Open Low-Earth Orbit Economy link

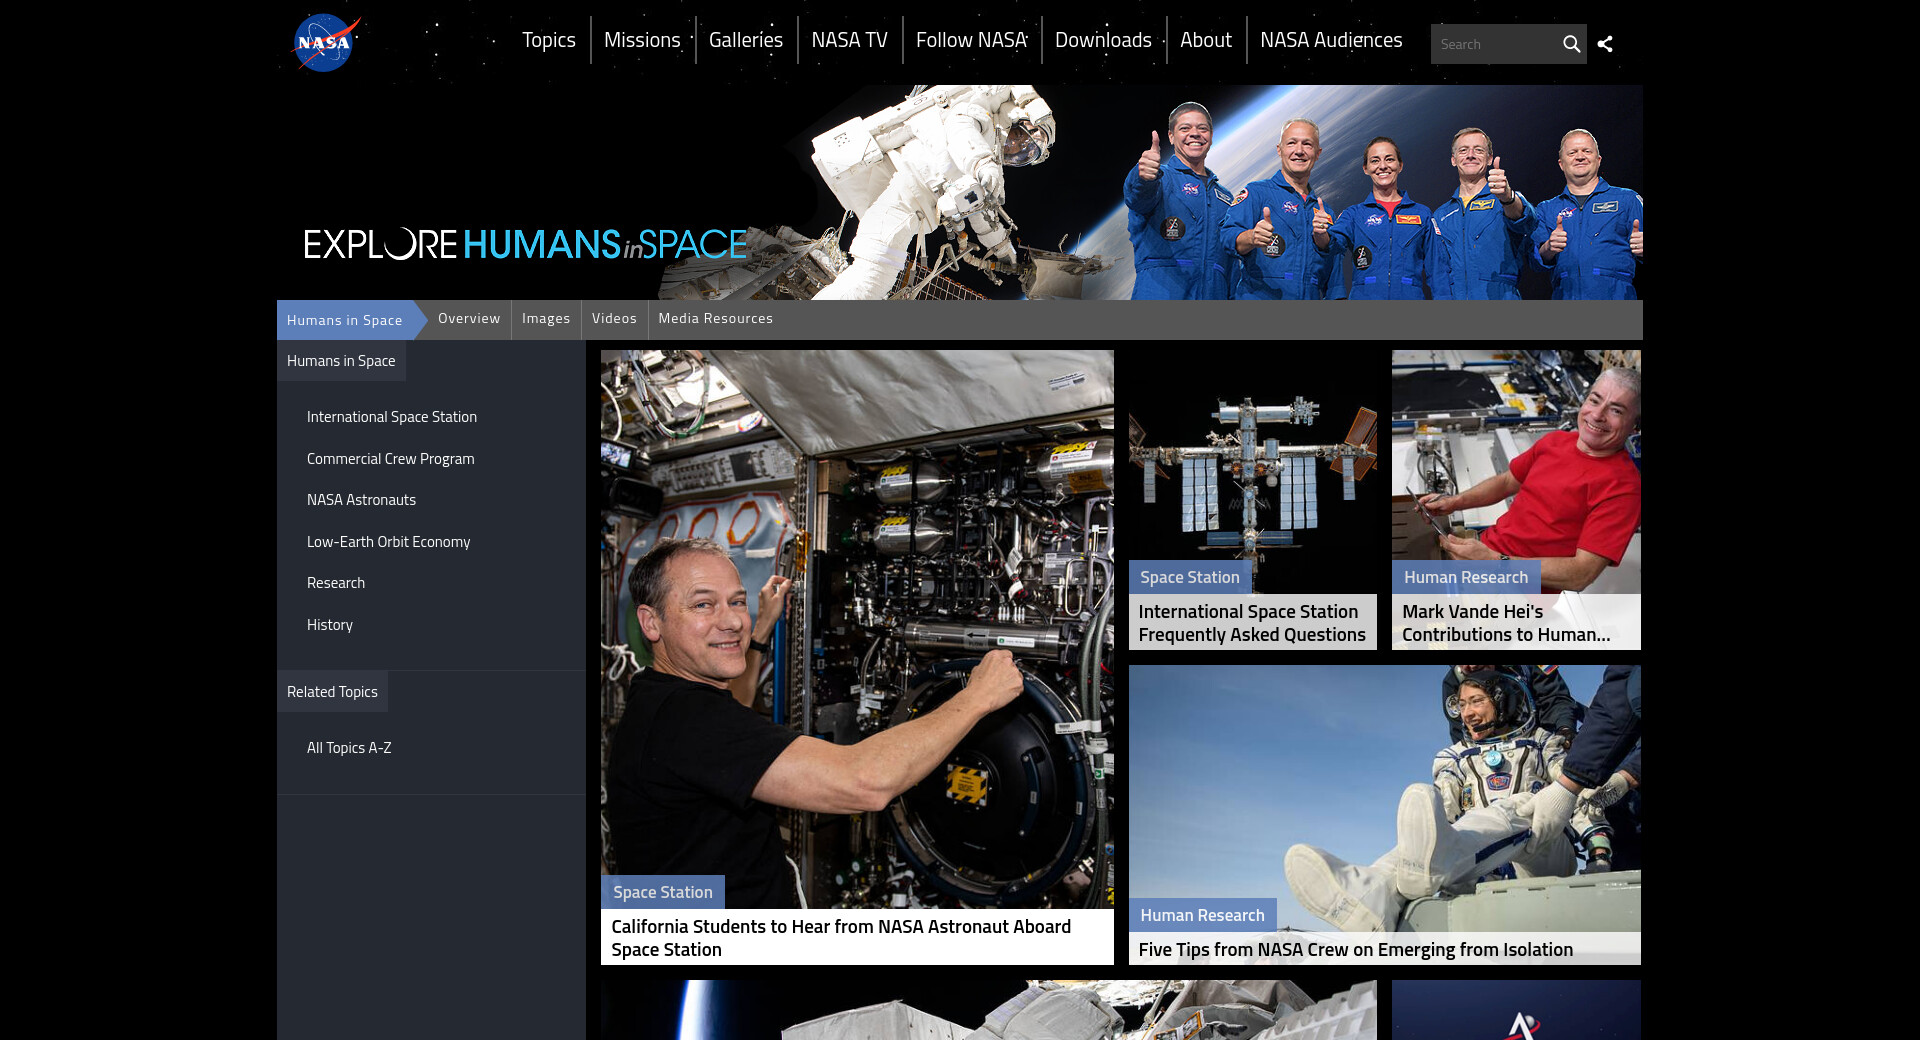coord(388,542)
